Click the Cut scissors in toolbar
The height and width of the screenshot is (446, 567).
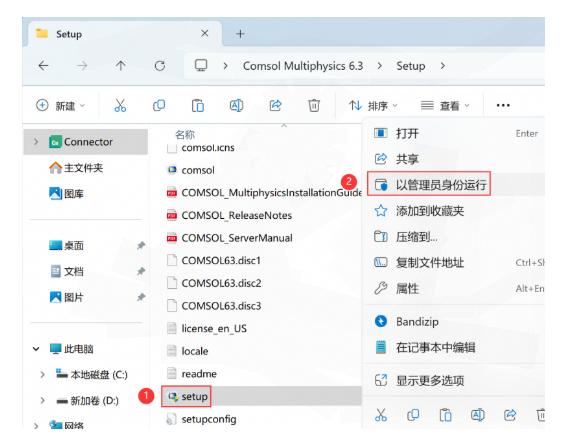[120, 105]
